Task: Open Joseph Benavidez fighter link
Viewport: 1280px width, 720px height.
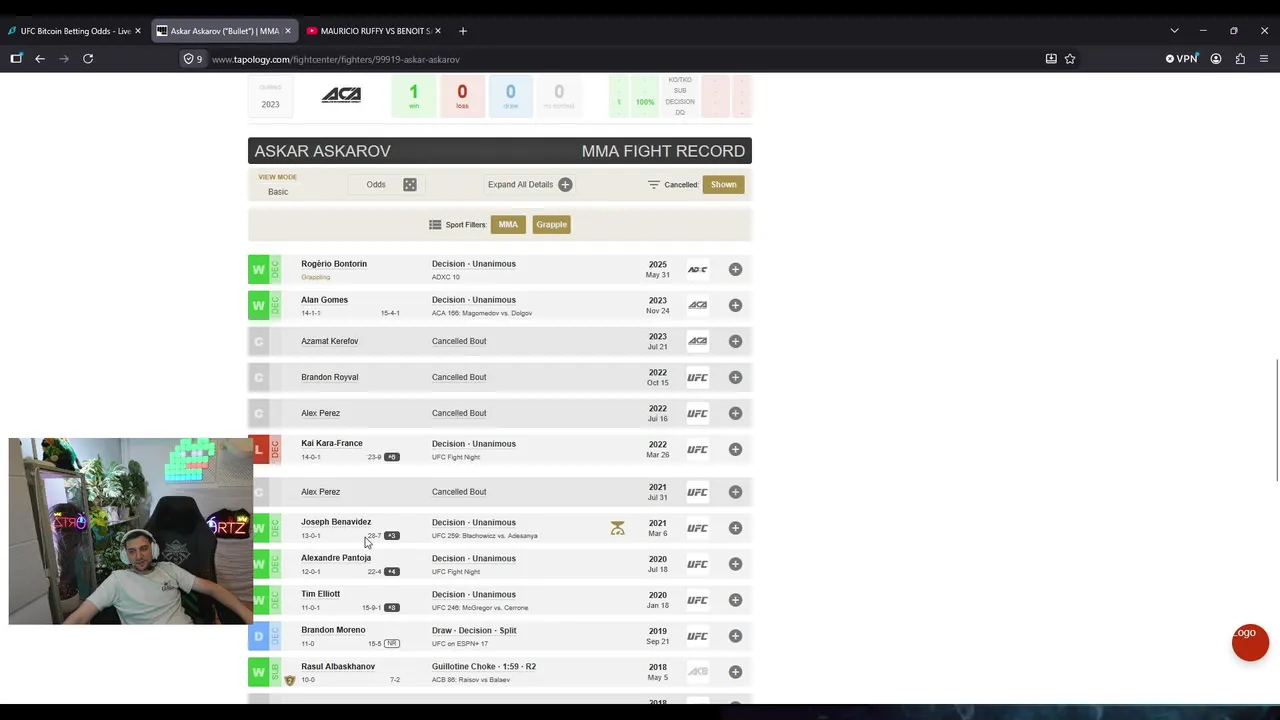Action: pyautogui.click(x=336, y=522)
